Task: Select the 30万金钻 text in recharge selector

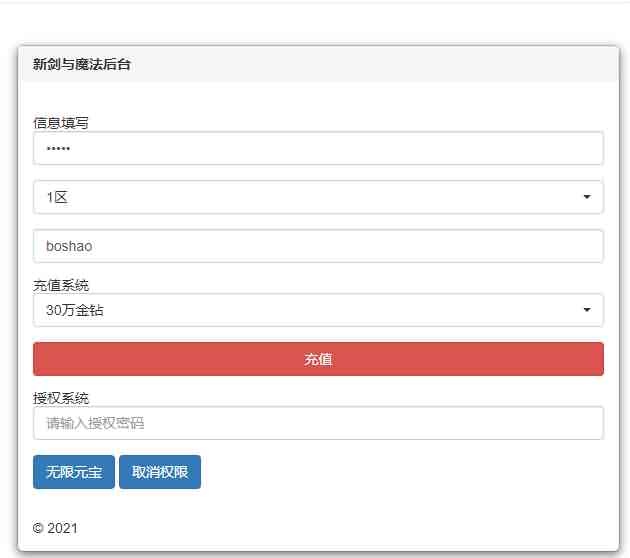Action: coord(75,310)
